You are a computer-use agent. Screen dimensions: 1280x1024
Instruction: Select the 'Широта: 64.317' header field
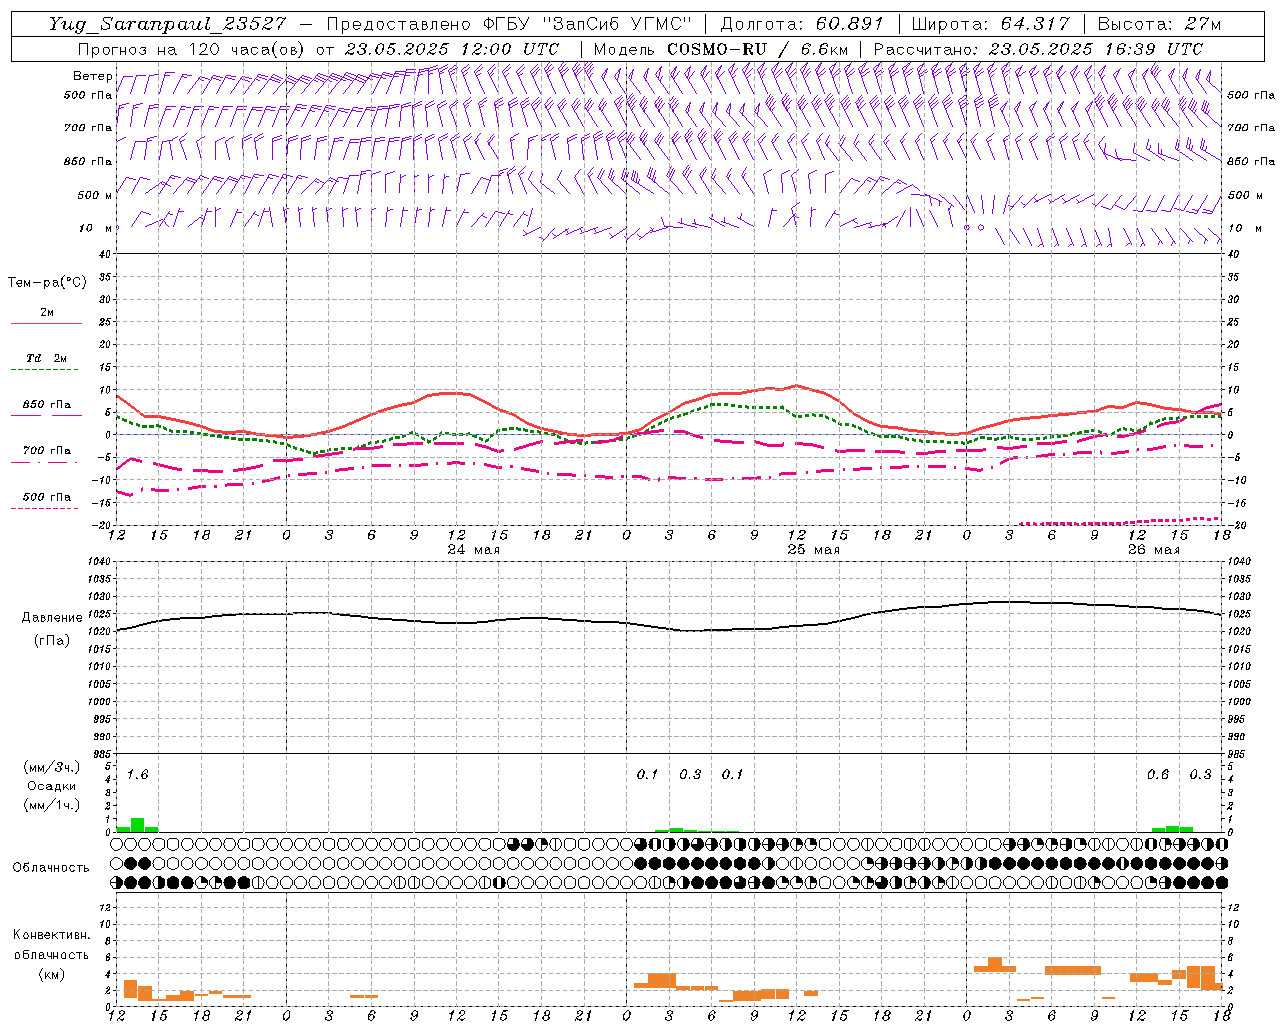click(x=990, y=24)
